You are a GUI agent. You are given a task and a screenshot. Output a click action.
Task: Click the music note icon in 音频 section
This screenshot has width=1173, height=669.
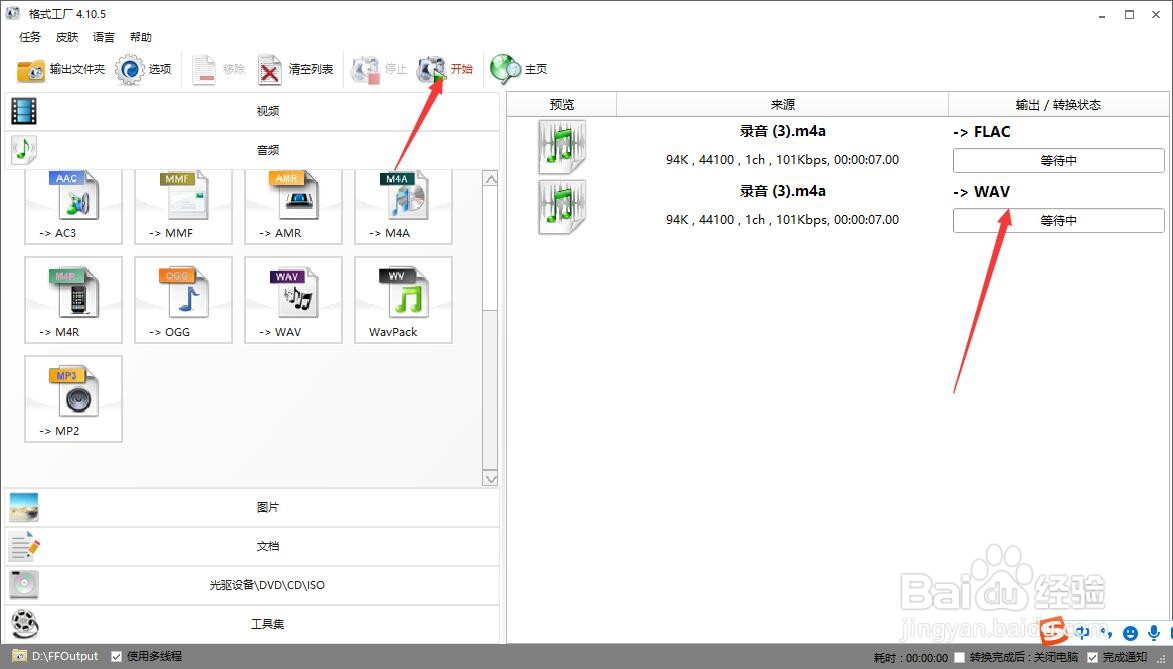(24, 150)
